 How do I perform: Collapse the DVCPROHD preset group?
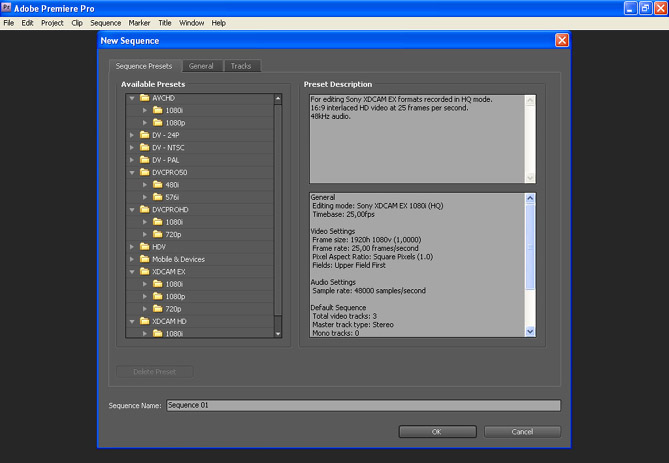pyautogui.click(x=131, y=210)
